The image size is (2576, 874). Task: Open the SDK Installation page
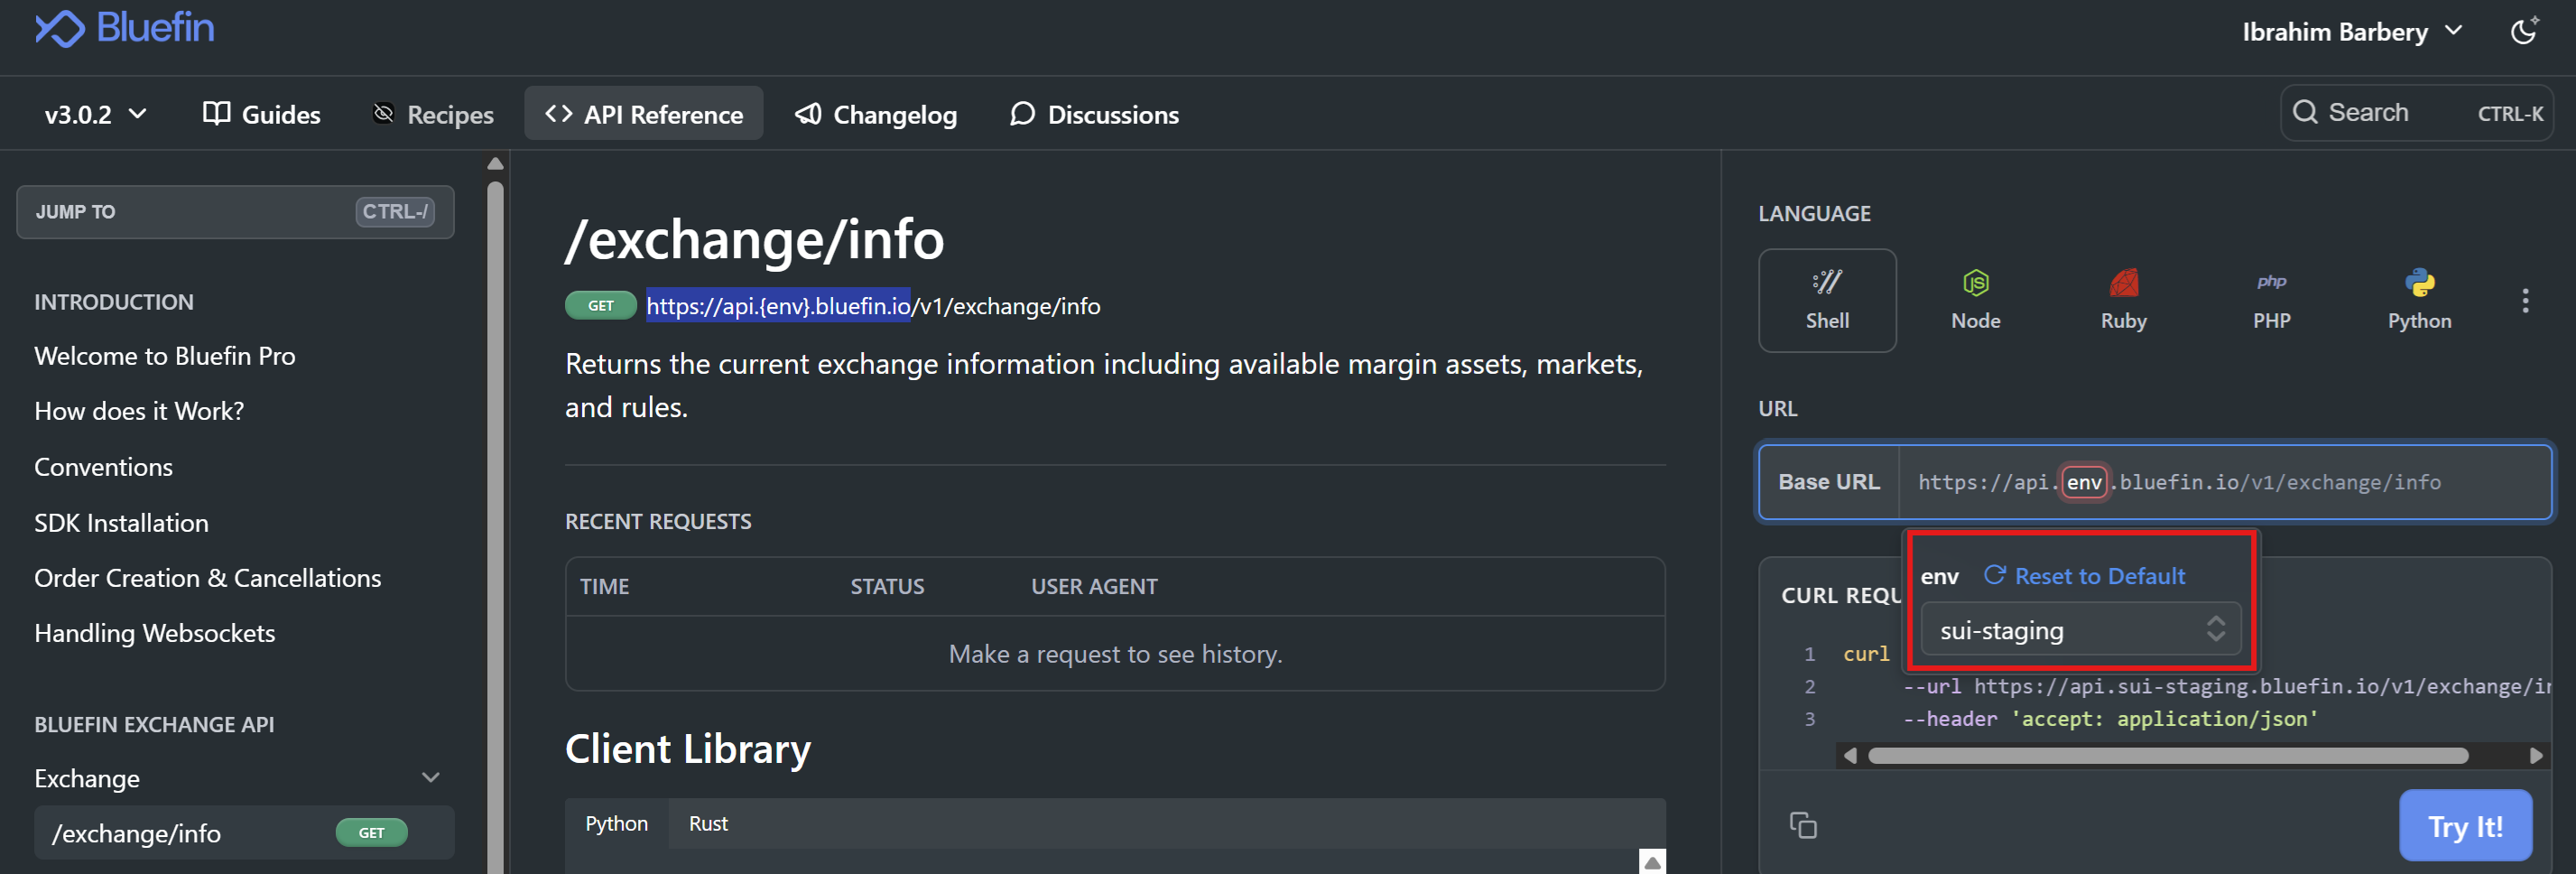tap(121, 523)
